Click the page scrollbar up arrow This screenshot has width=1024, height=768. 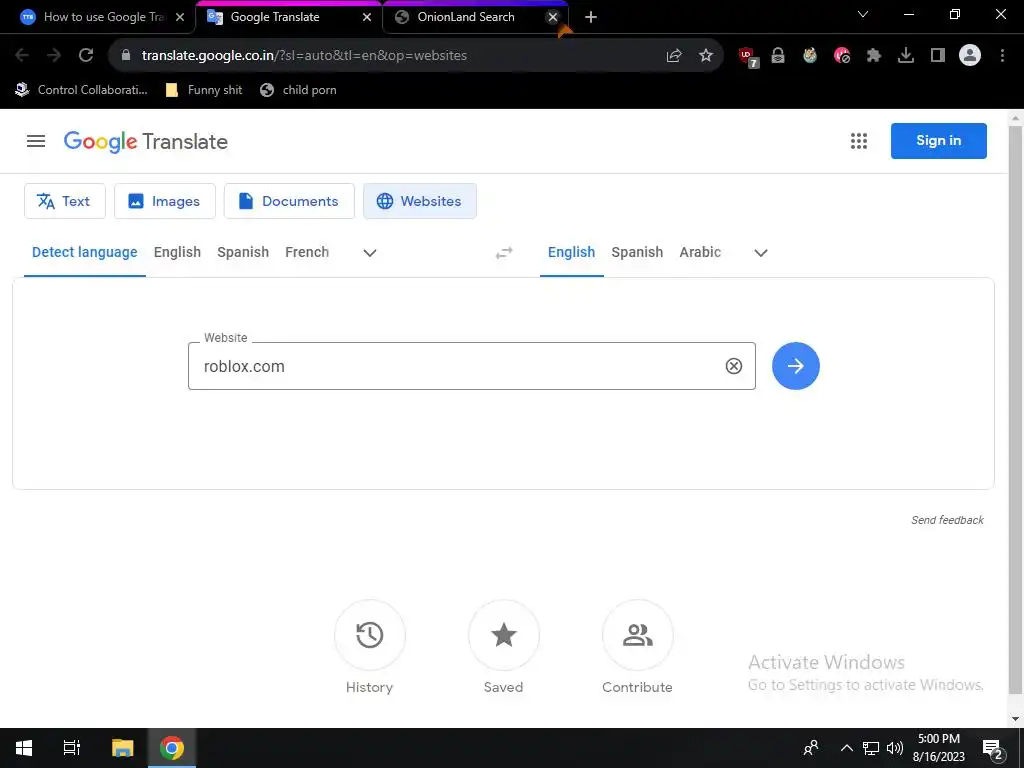tap(1016, 118)
